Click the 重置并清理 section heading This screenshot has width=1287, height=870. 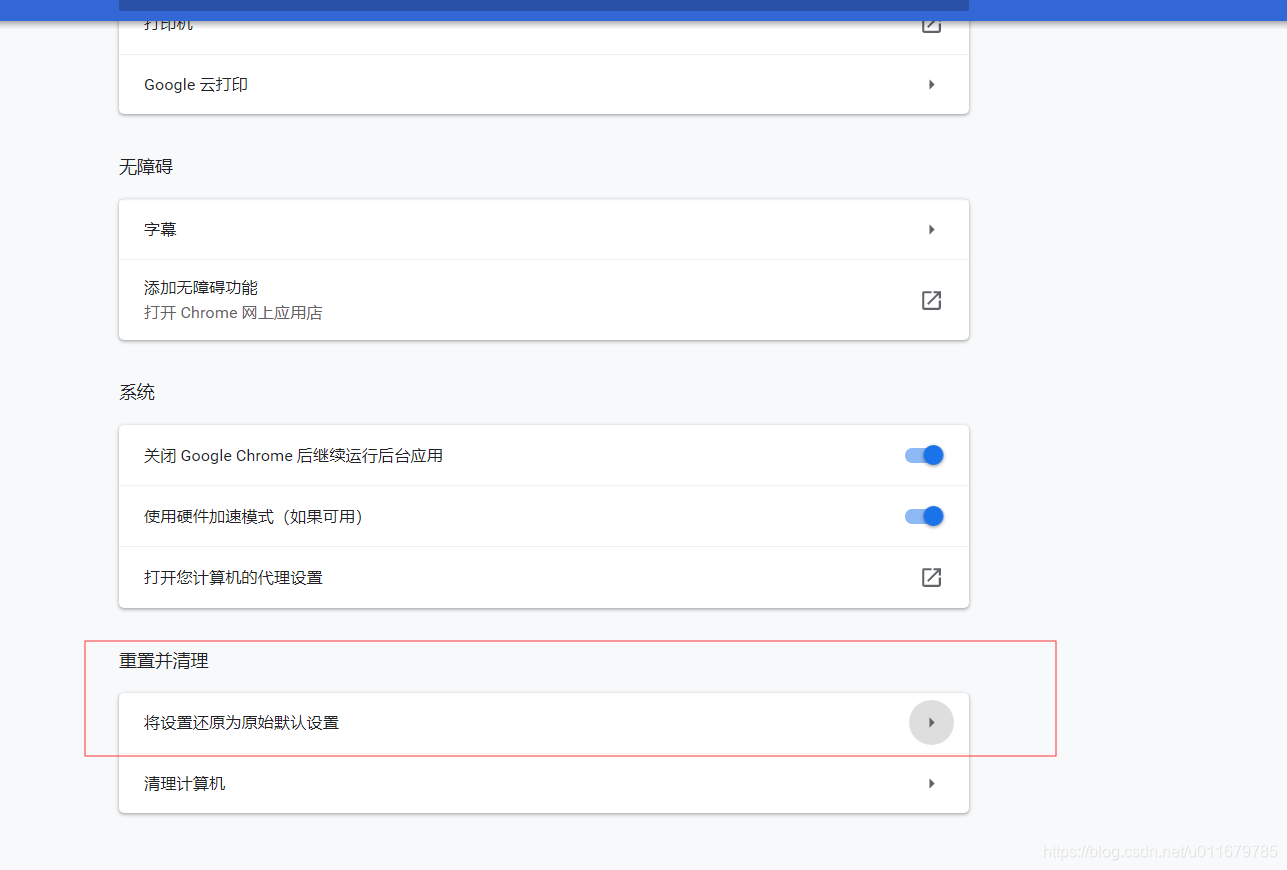pos(164,661)
